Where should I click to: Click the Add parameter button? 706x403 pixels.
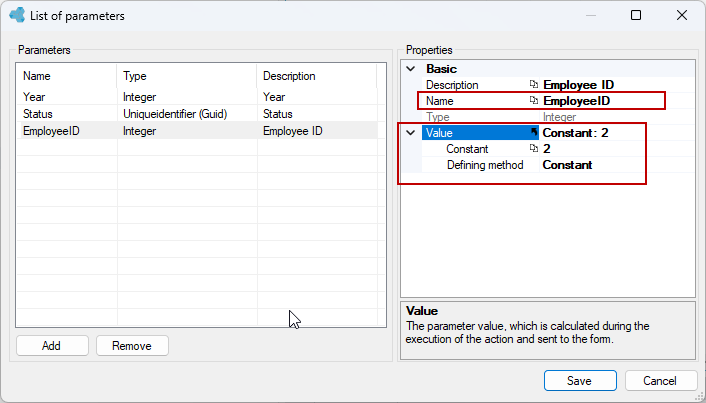tap(52, 345)
